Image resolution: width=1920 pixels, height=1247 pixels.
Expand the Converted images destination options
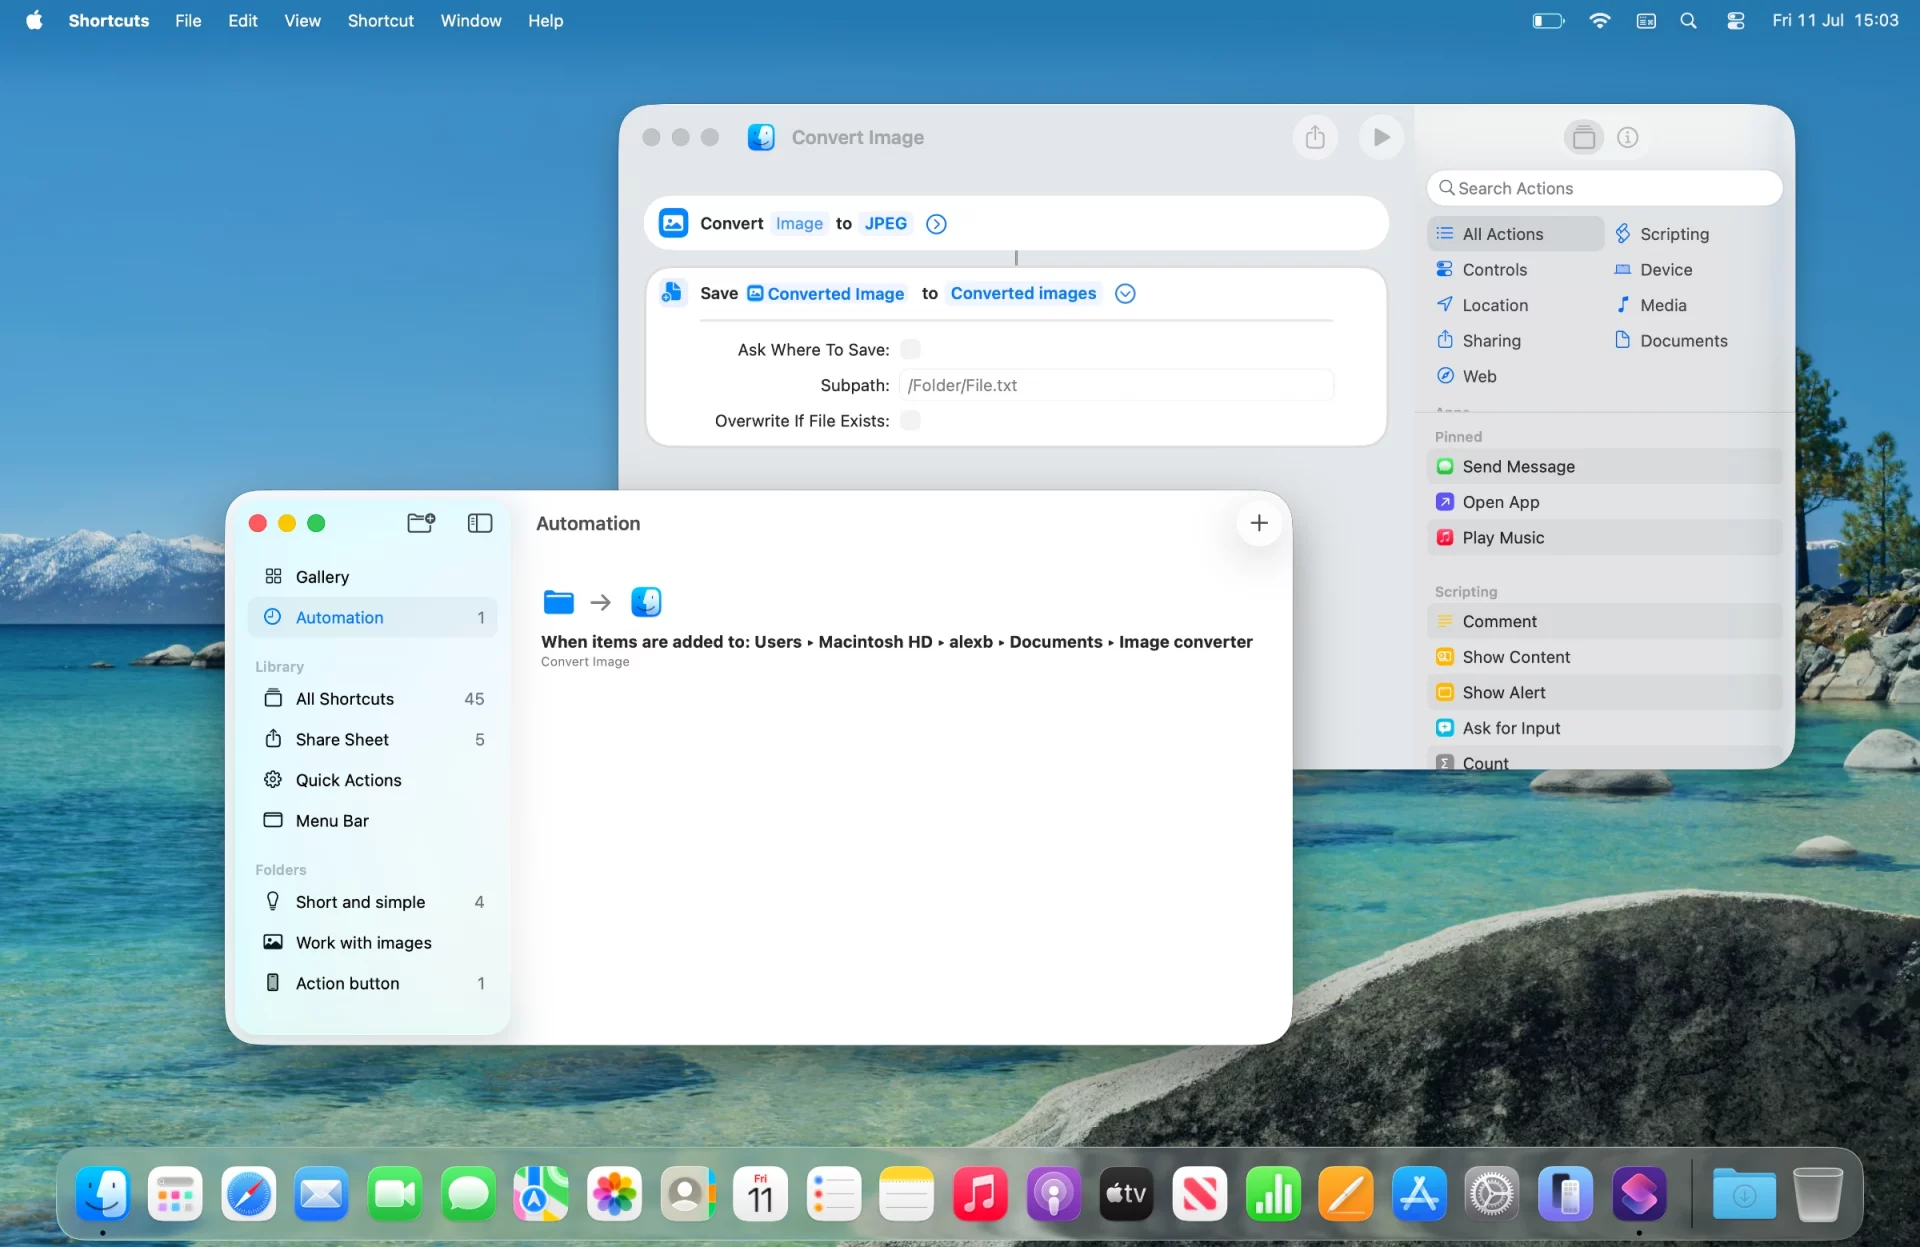click(1124, 293)
